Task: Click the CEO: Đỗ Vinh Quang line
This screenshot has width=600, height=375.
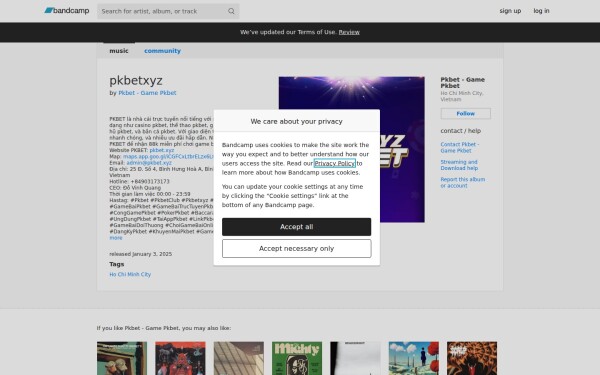Action: [135, 188]
